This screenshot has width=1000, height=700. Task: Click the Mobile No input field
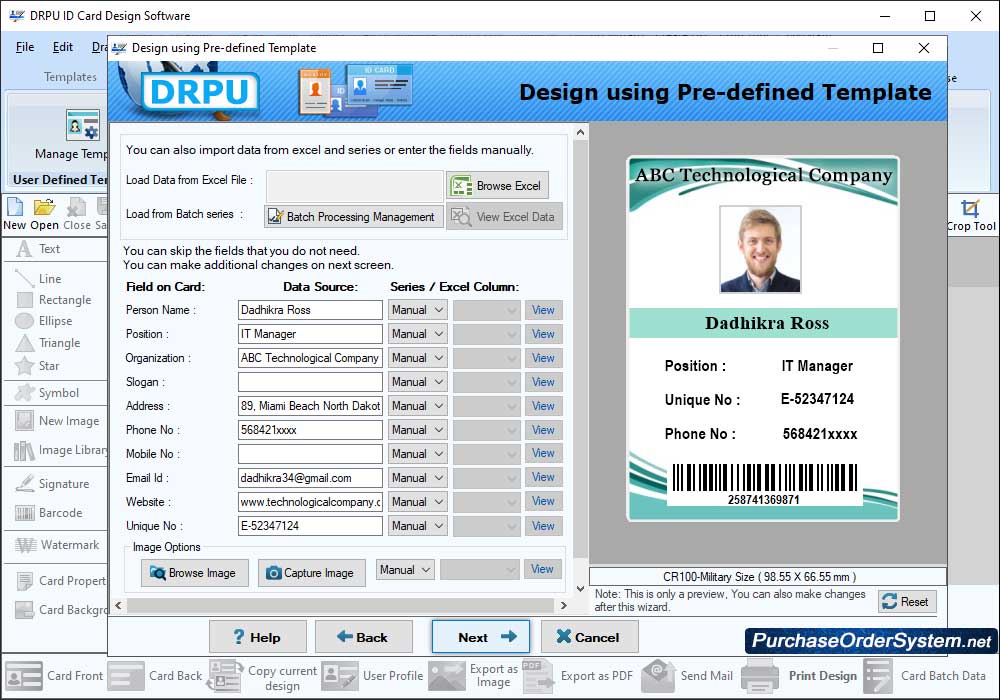tap(310, 454)
